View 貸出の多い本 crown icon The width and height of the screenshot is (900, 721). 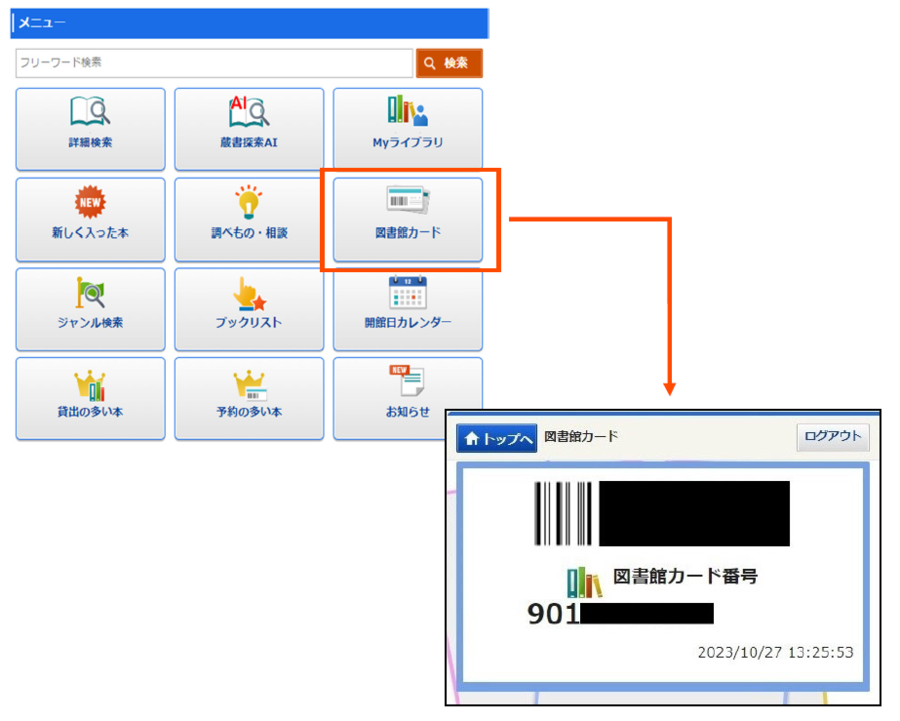coord(90,383)
